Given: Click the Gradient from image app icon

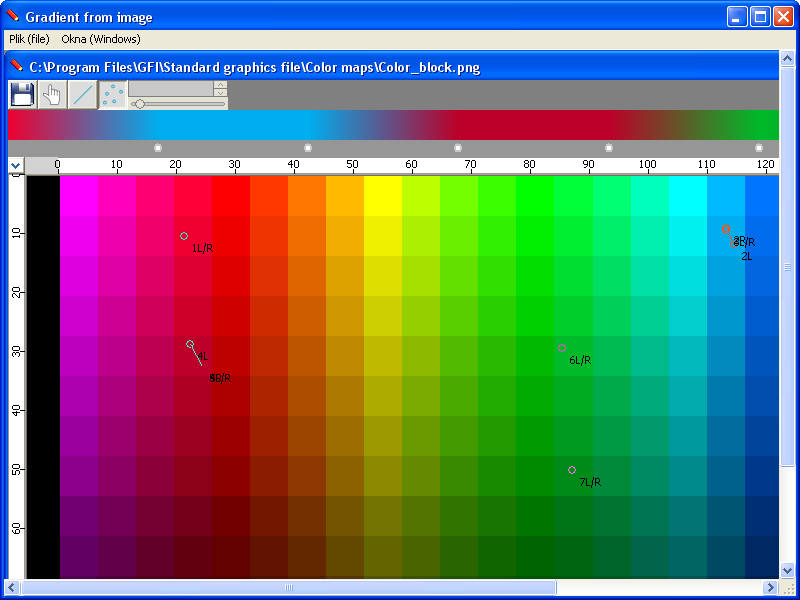Looking at the screenshot, I should point(12,16).
